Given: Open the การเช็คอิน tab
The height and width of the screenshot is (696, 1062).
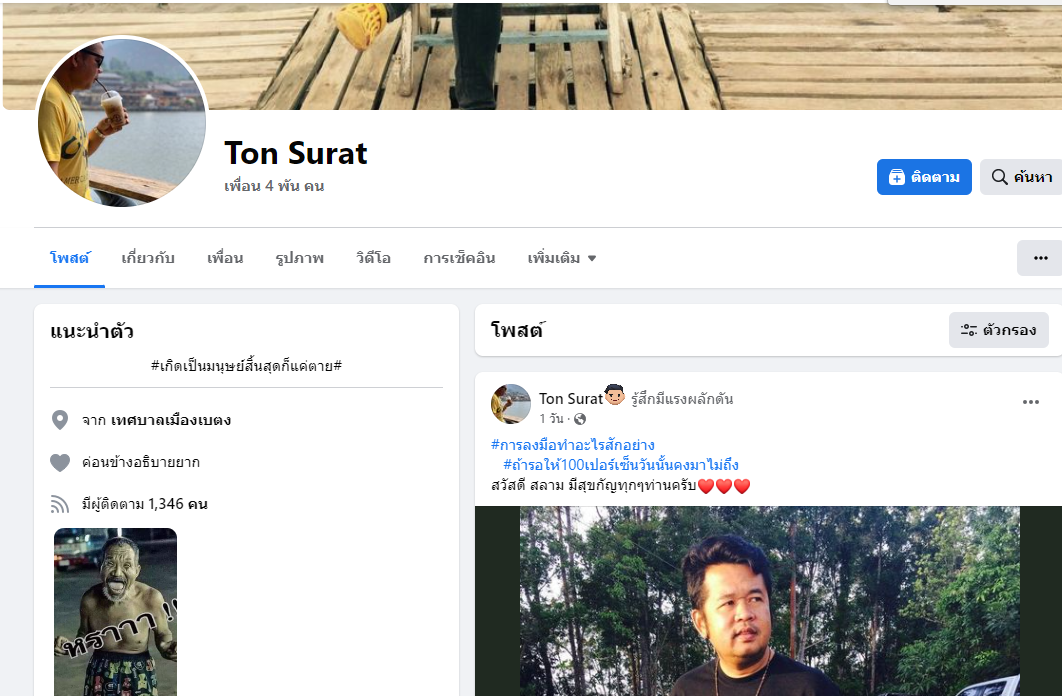Looking at the screenshot, I should click(459, 258).
